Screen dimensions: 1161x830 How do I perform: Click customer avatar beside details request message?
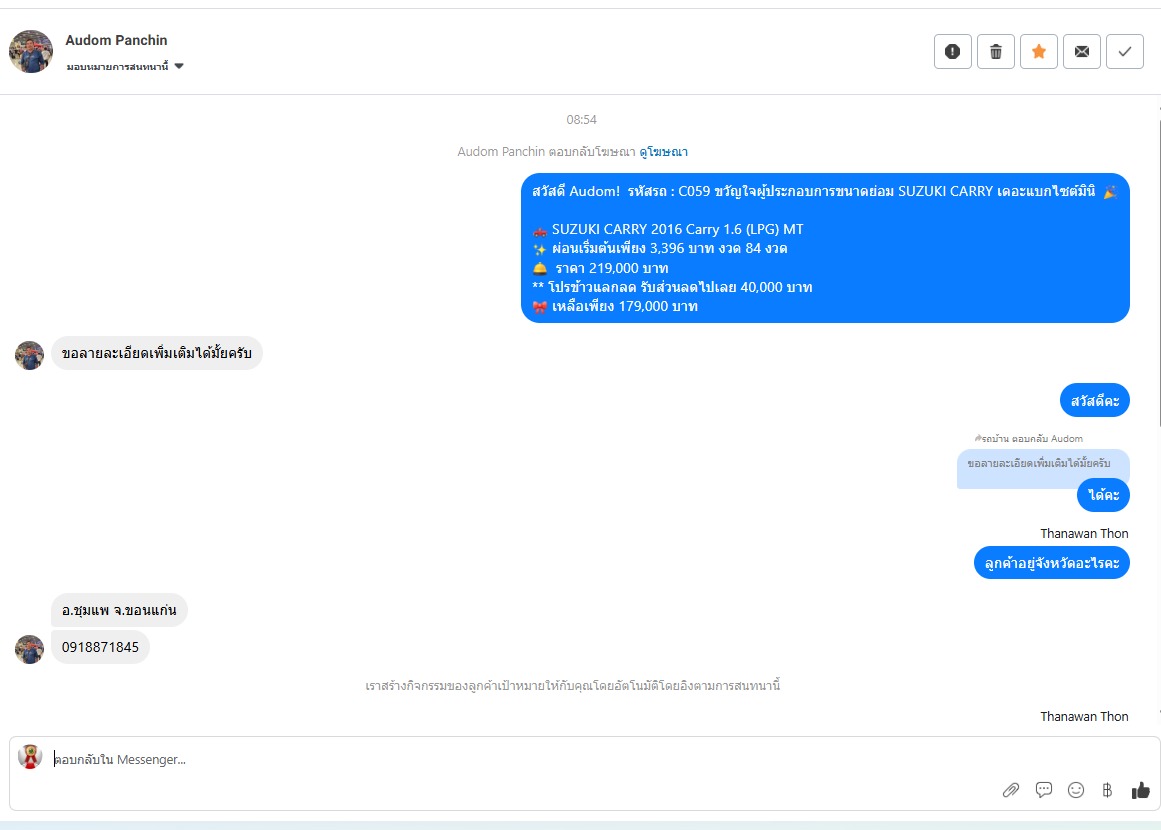[x=30, y=355]
